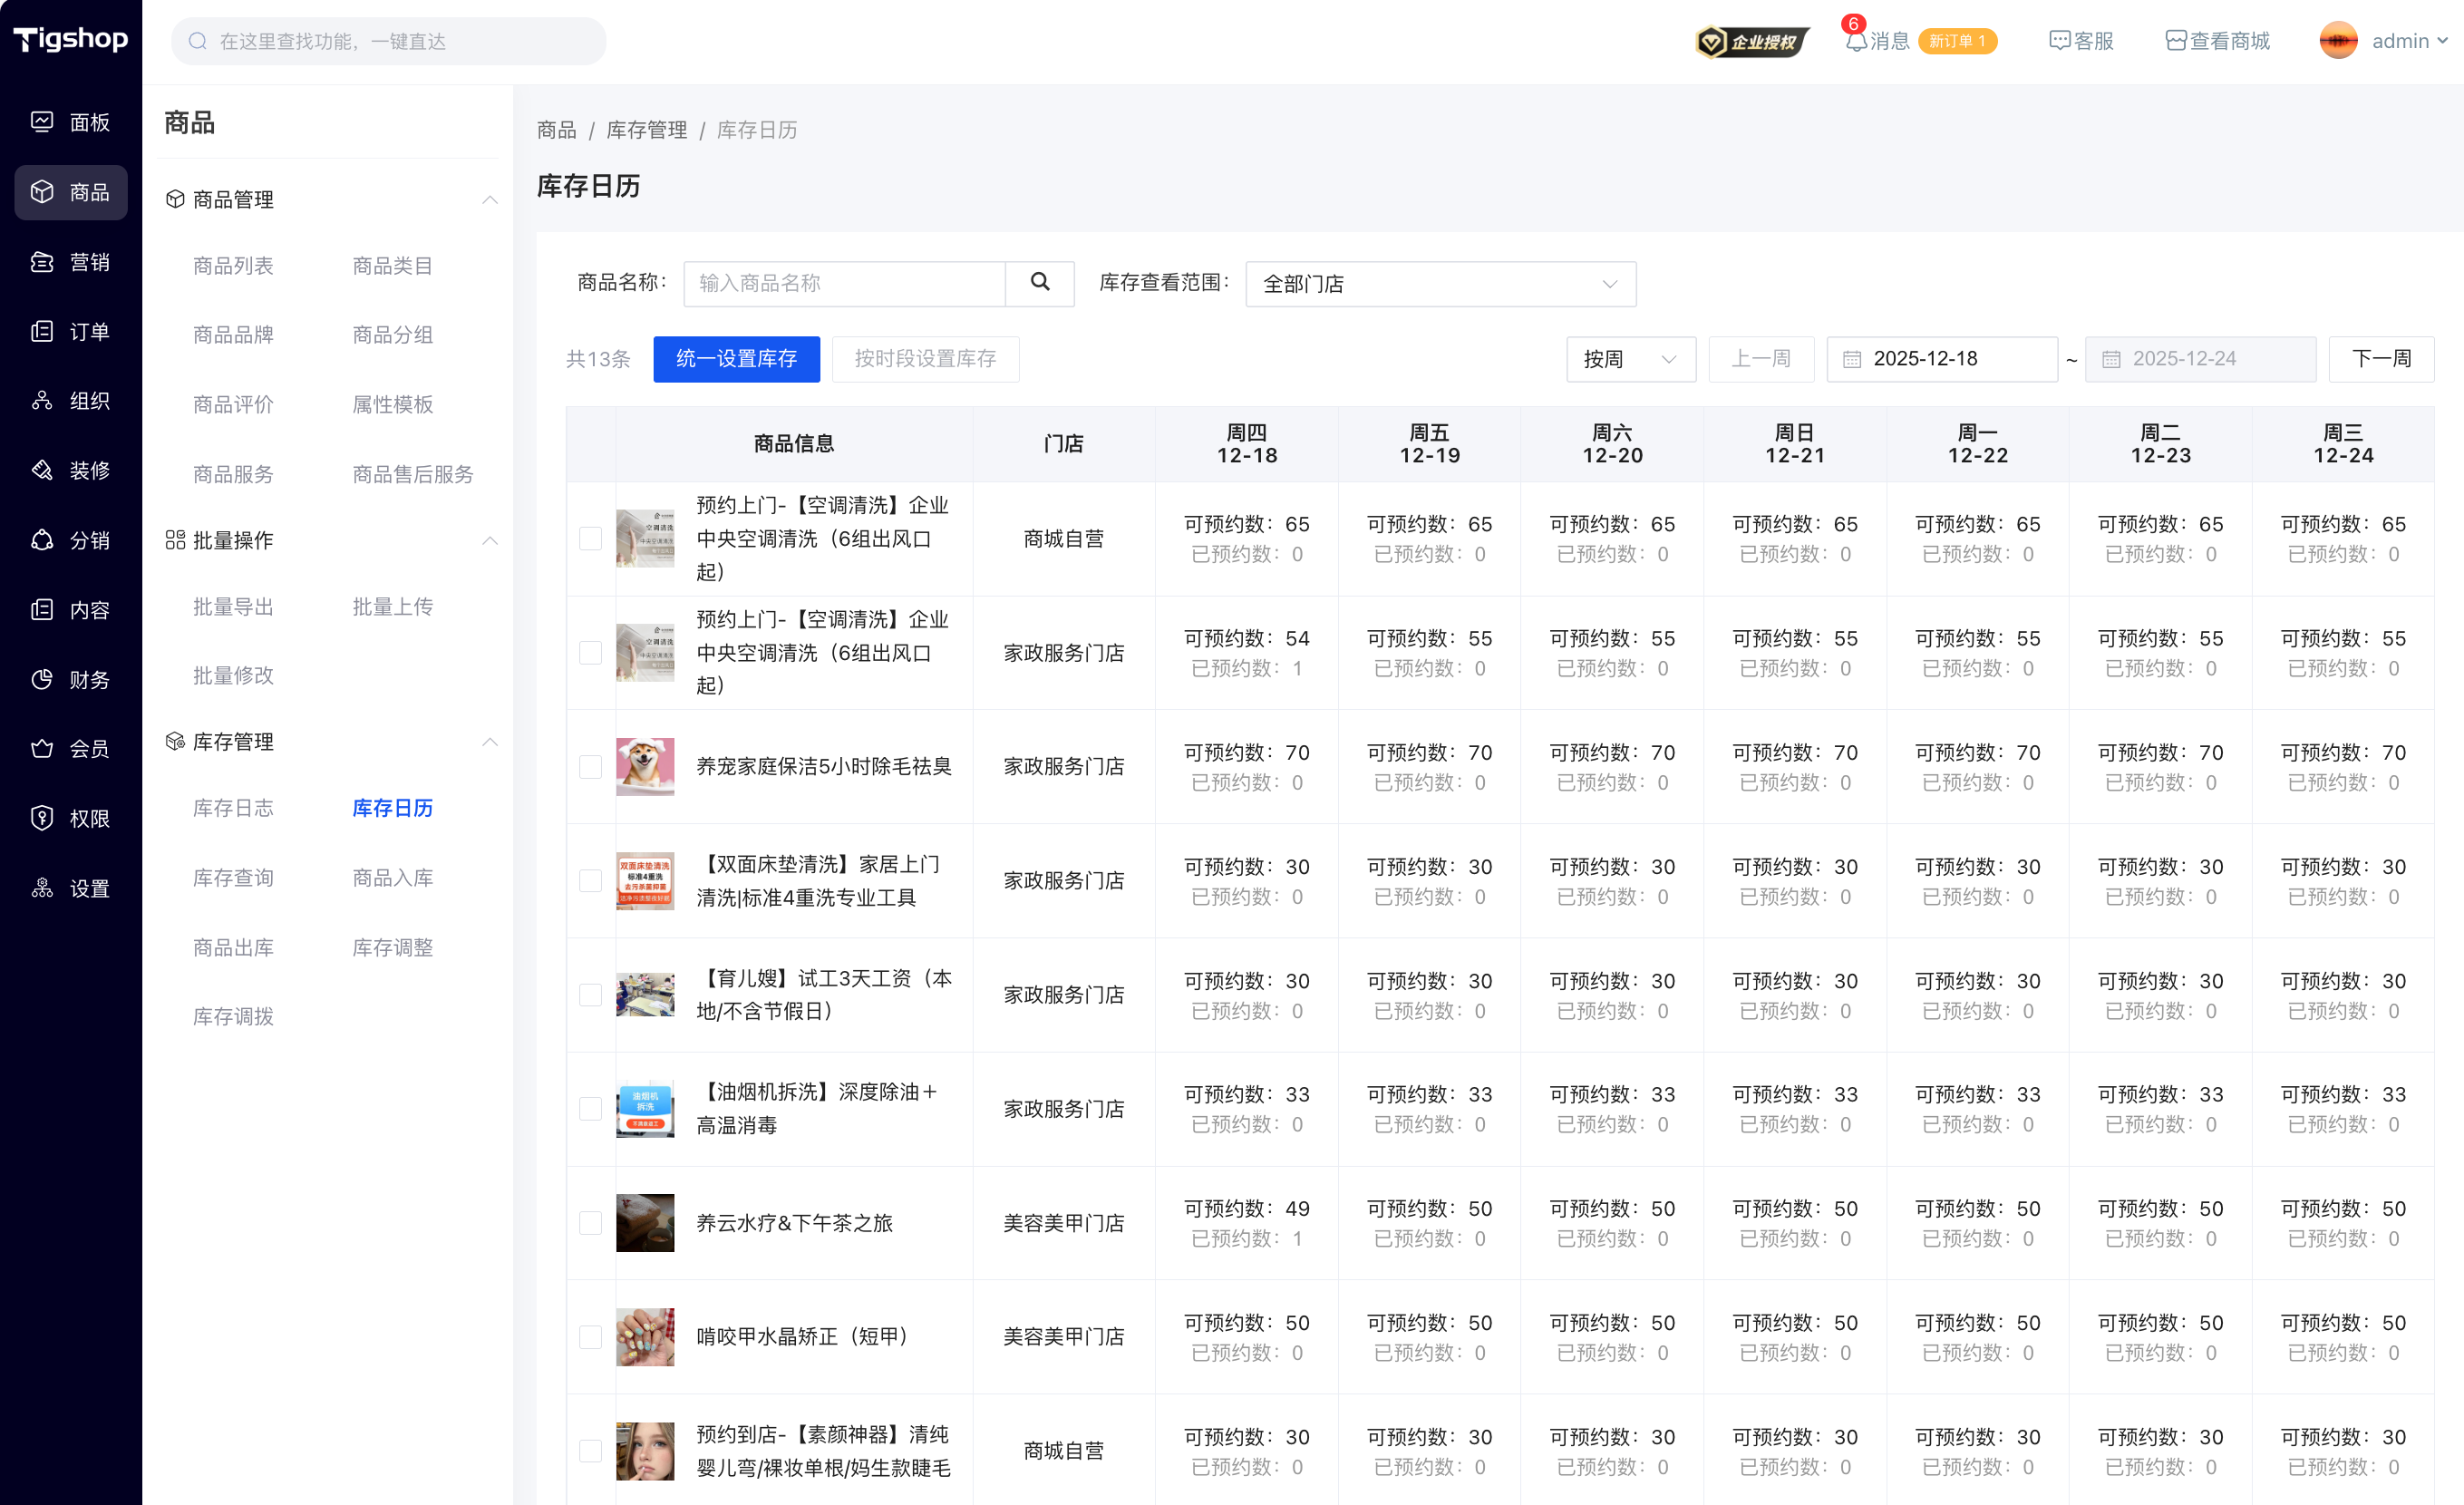Open the 按周 view mode dropdown
This screenshot has width=2464, height=1505.
point(1630,359)
